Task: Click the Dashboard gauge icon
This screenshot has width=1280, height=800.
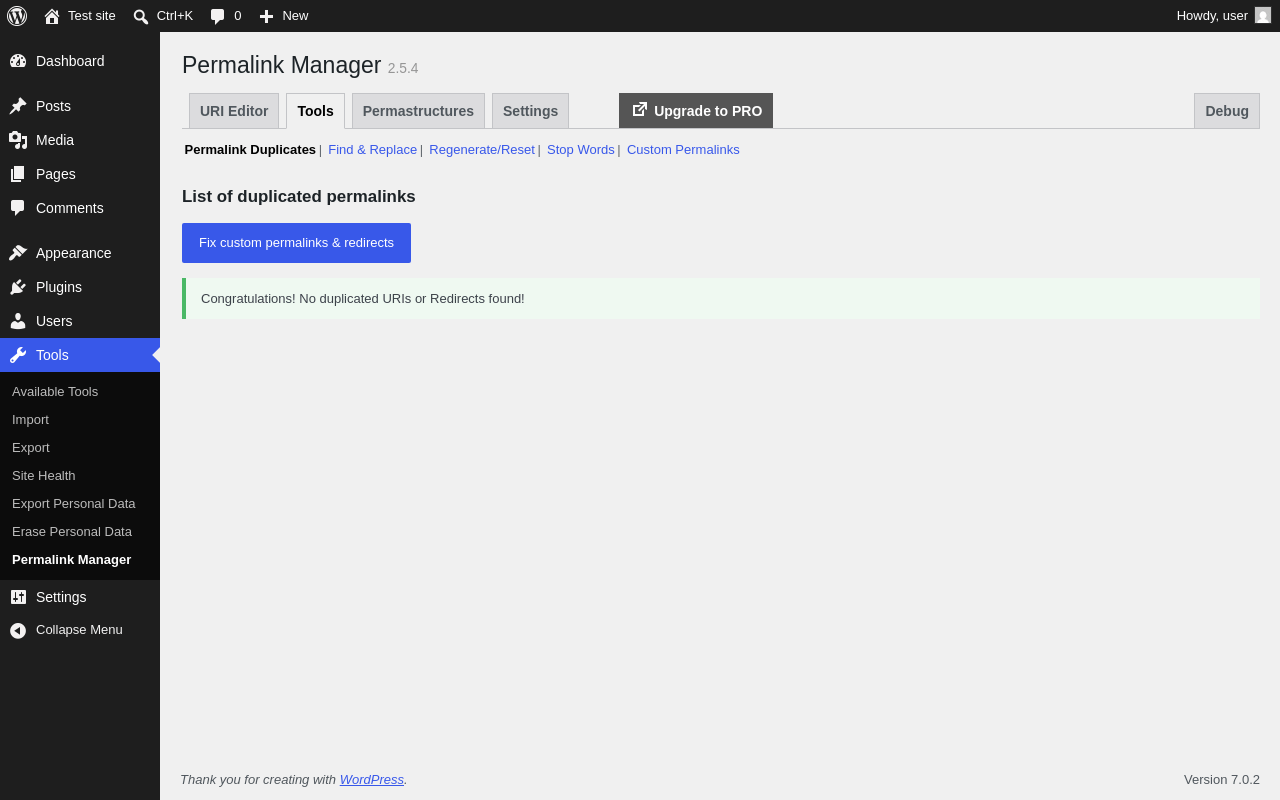Action: 18,61
